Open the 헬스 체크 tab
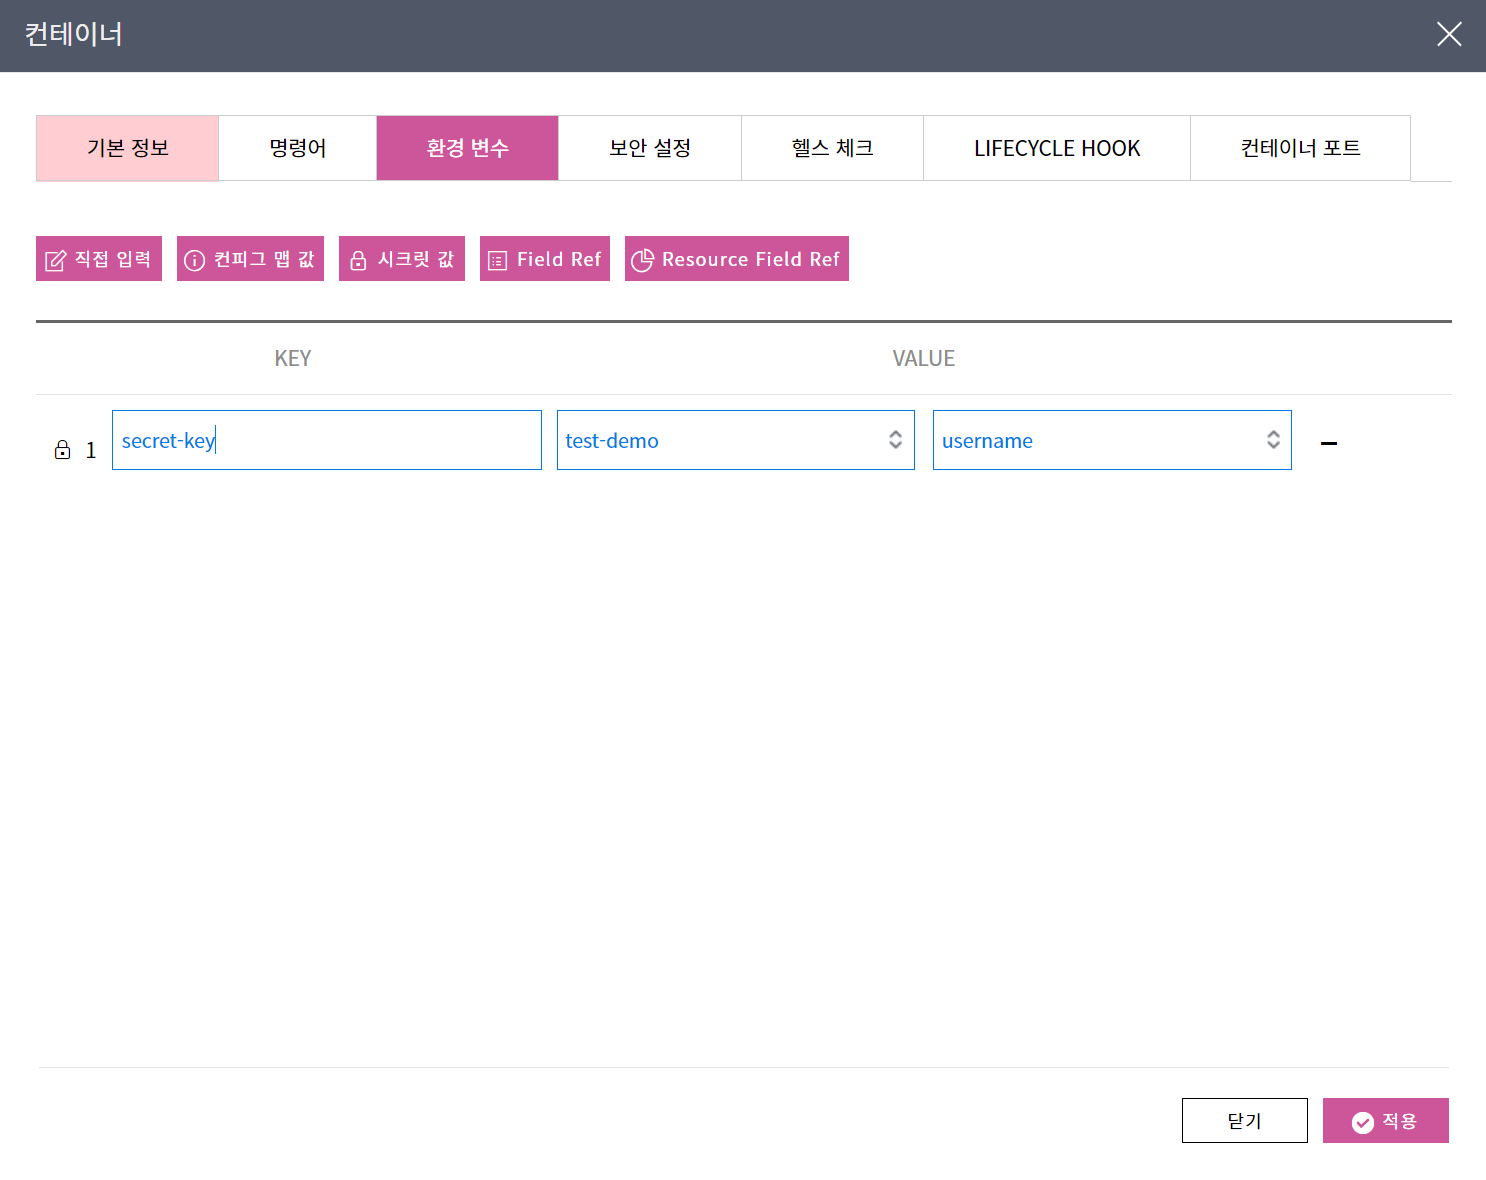Viewport: 1486px width, 1180px height. pyautogui.click(x=832, y=148)
